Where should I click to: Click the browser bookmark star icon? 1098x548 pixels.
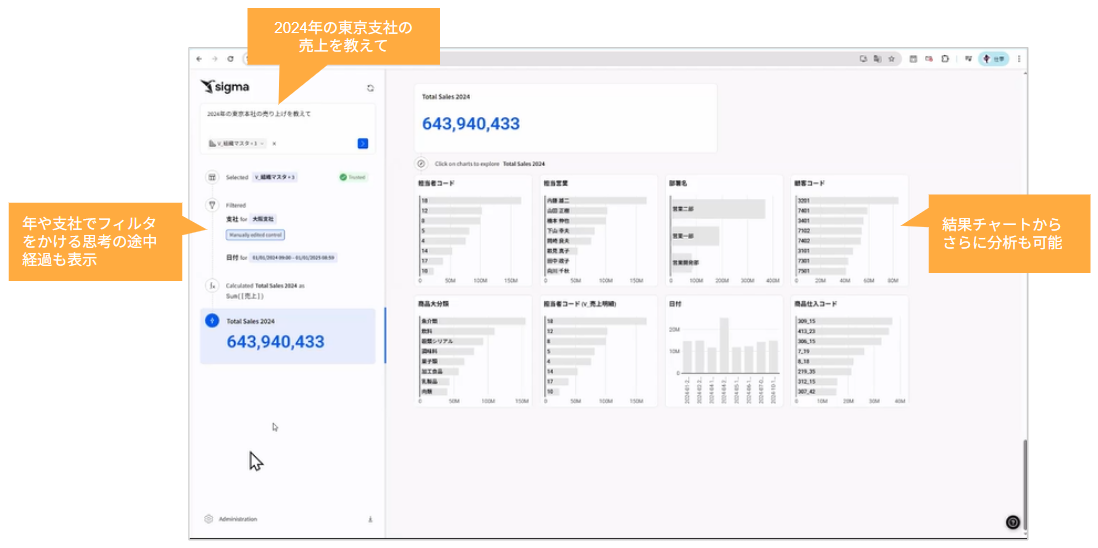pos(891,59)
